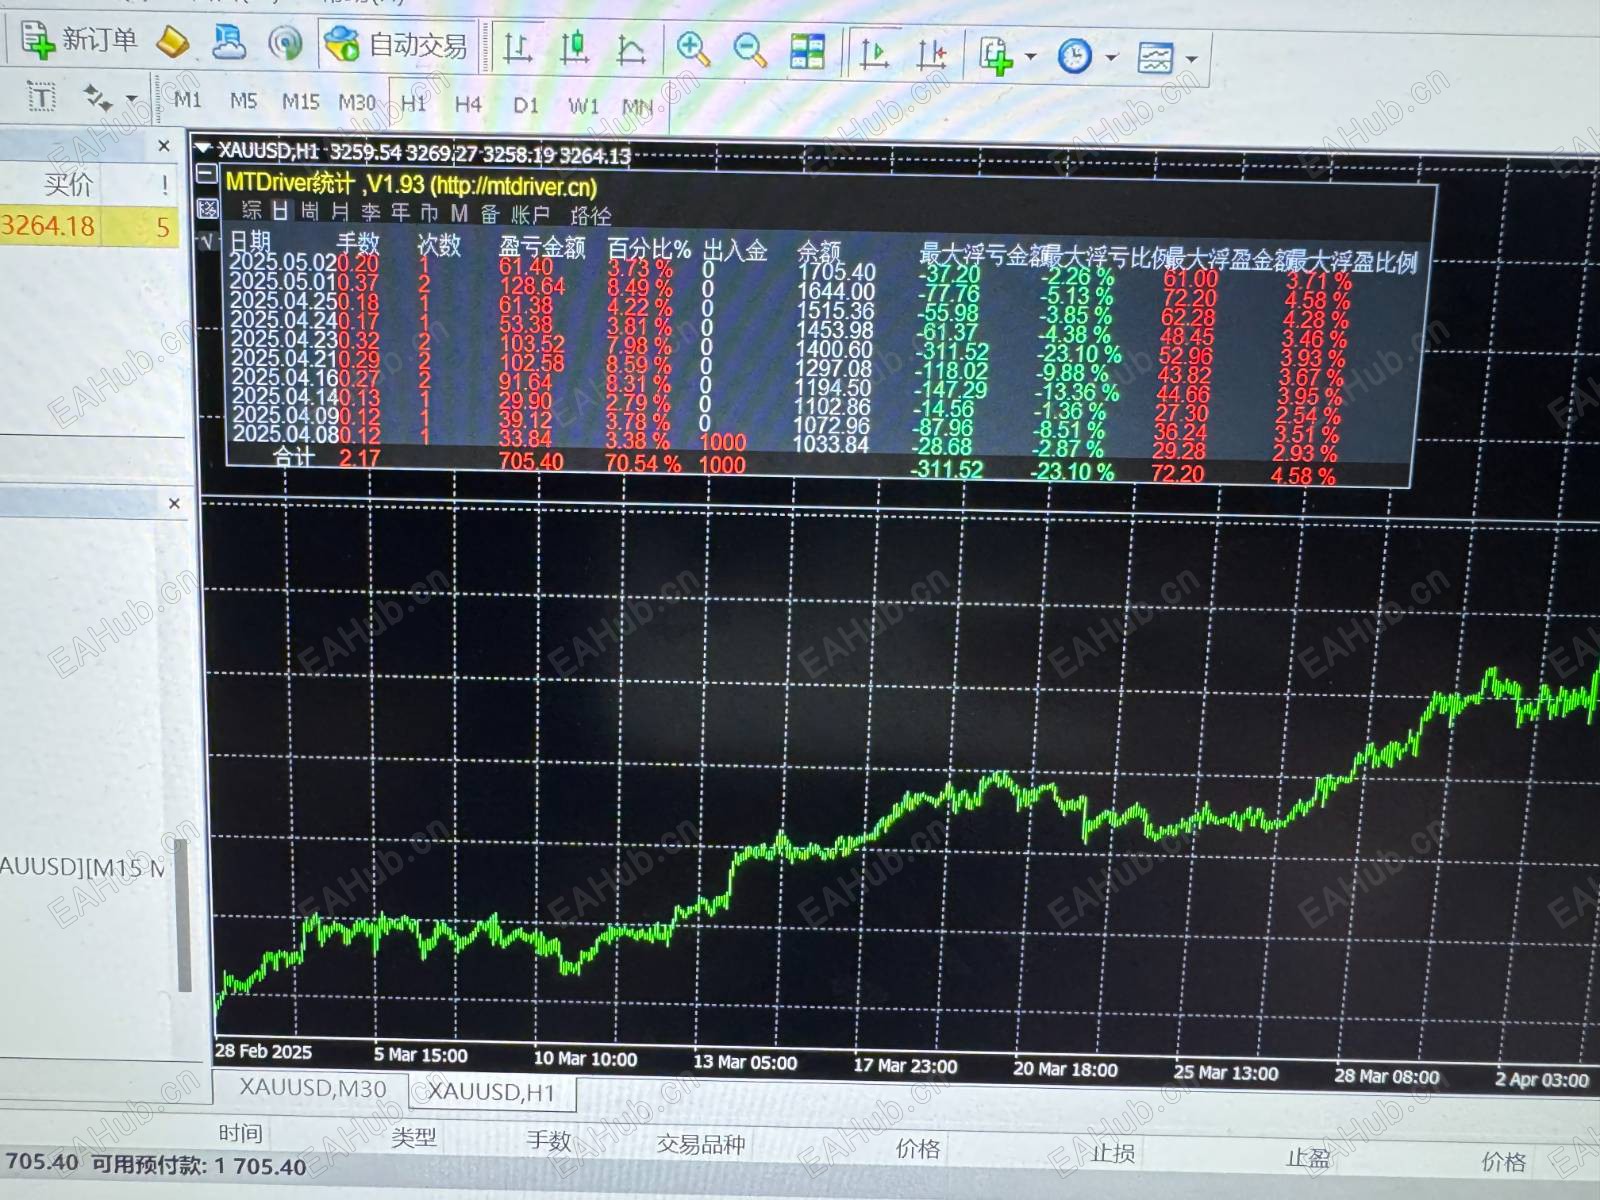
Task: Open the yellow MetaEditor book icon
Action: click(x=173, y=42)
